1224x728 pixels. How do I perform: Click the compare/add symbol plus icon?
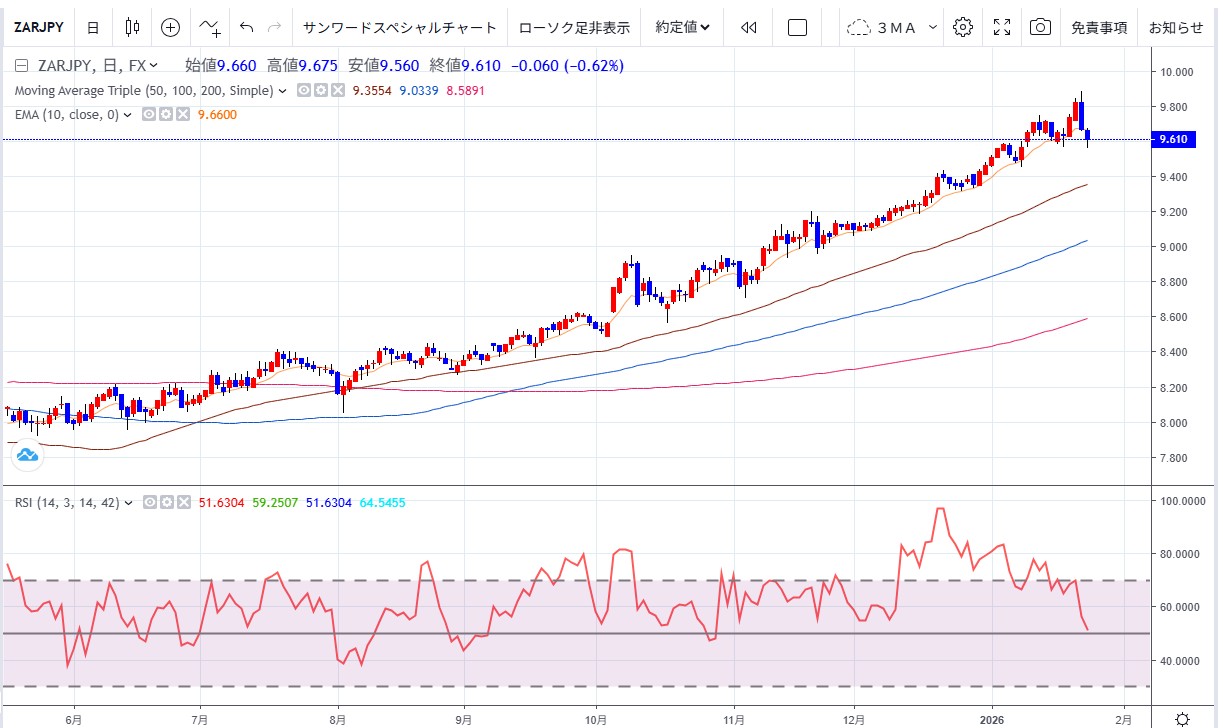171,27
